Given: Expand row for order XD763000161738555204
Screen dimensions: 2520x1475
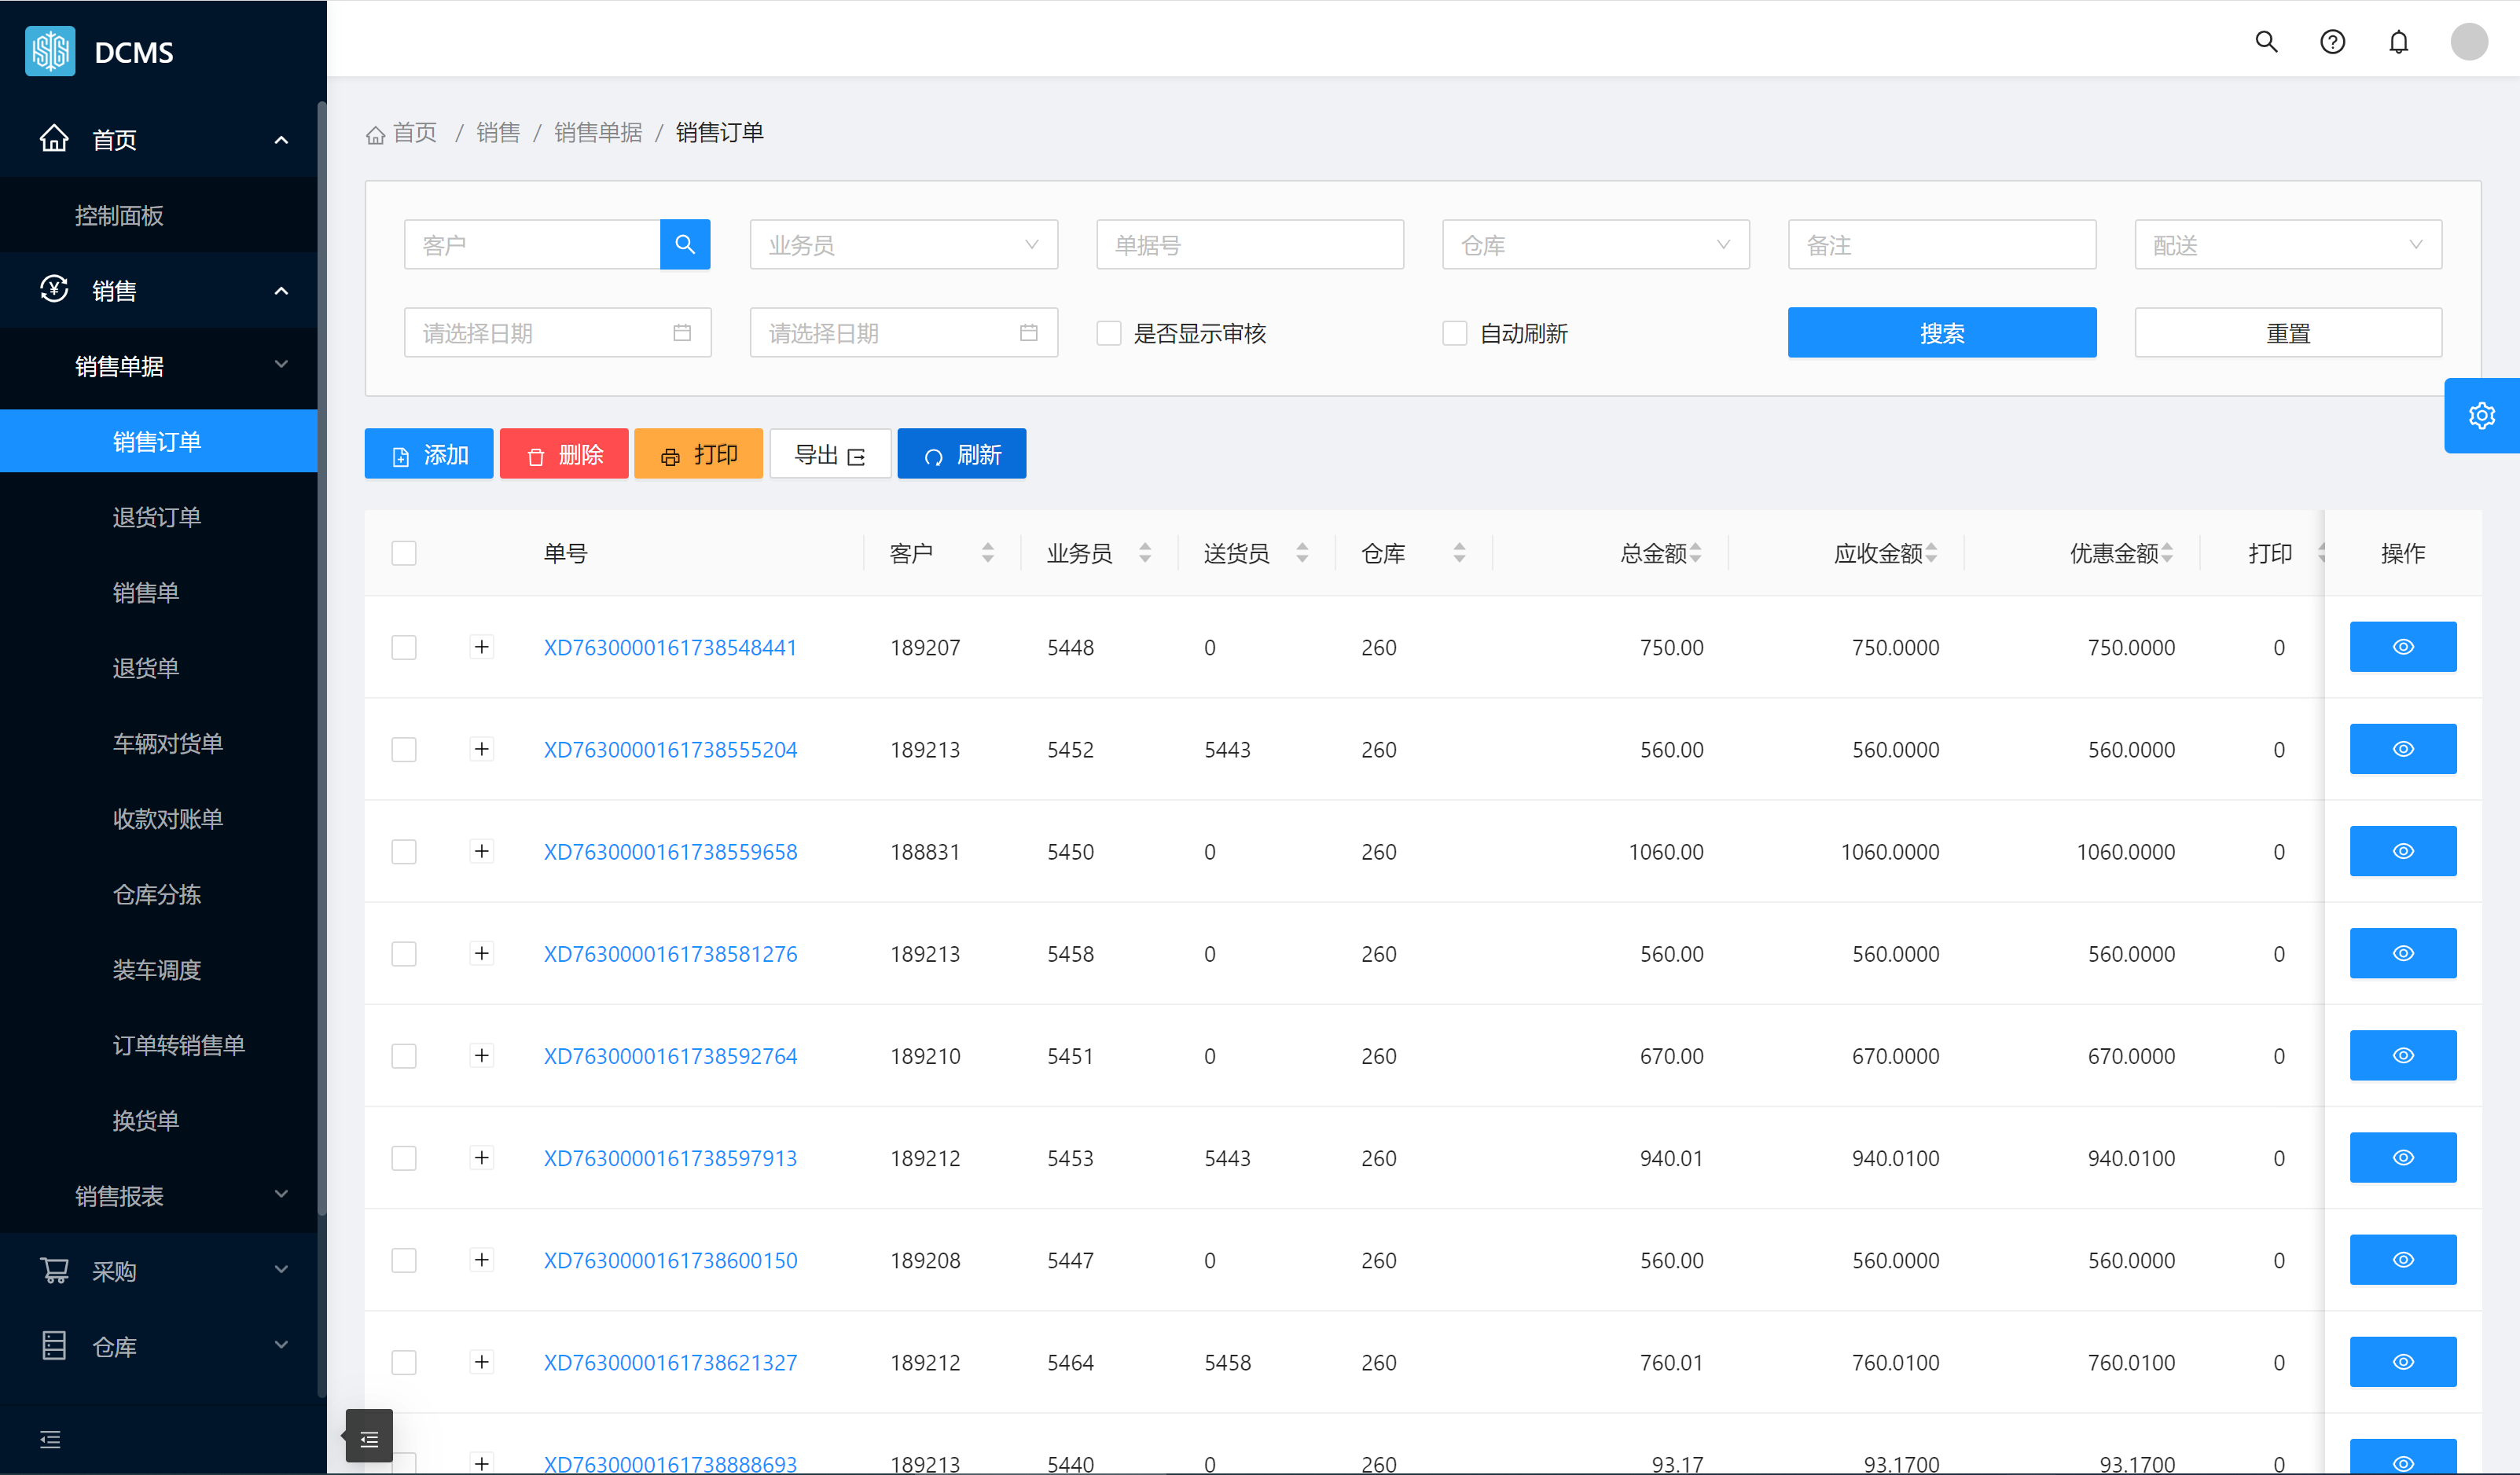Looking at the screenshot, I should click(482, 749).
